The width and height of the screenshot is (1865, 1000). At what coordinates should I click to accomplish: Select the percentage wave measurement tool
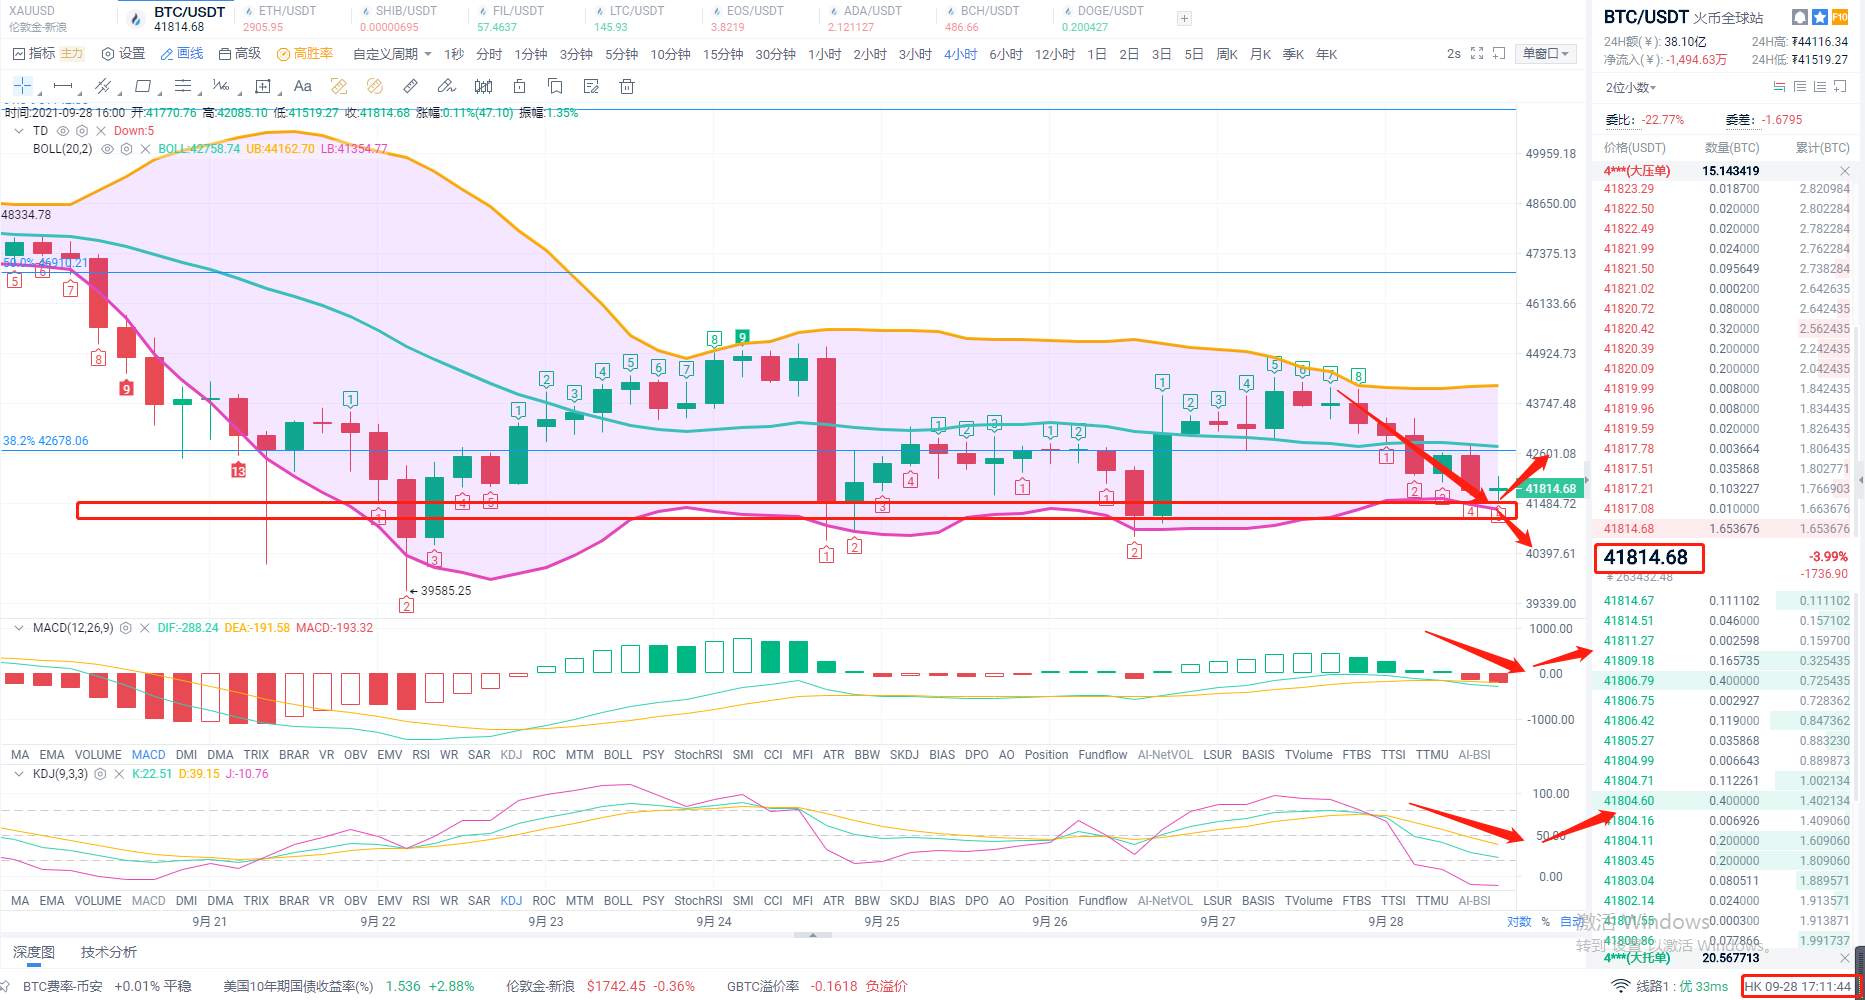pos(222,86)
